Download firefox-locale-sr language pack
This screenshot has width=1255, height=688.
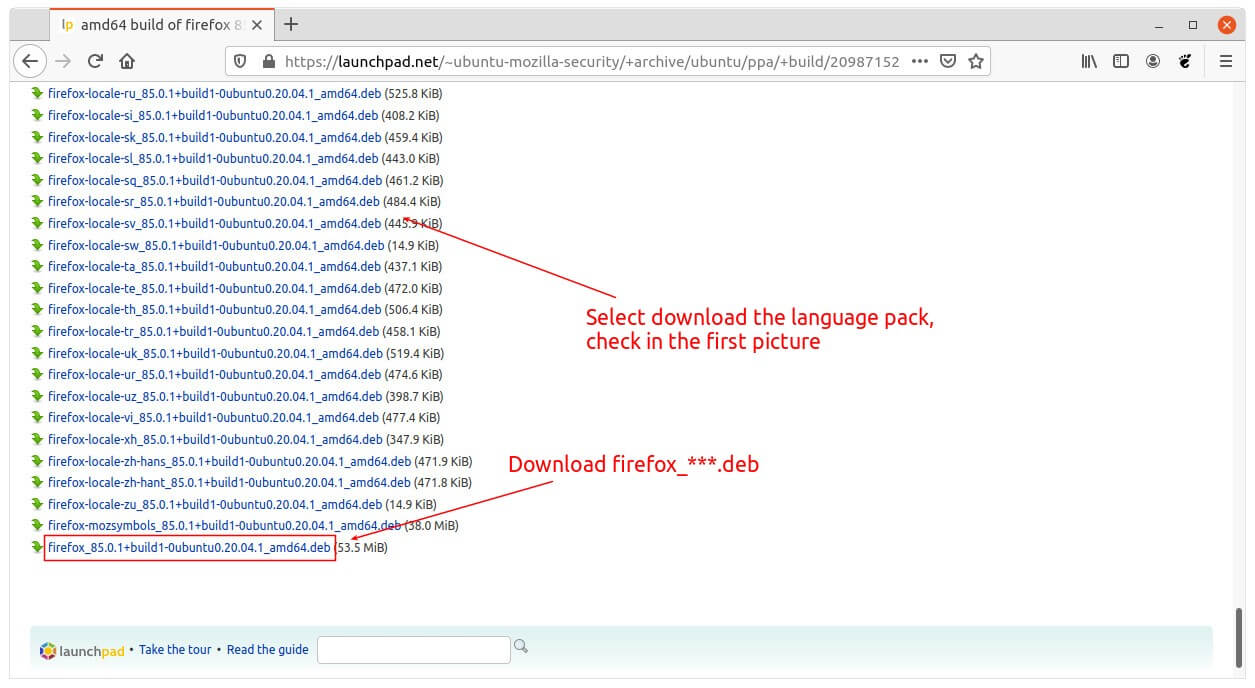point(214,202)
